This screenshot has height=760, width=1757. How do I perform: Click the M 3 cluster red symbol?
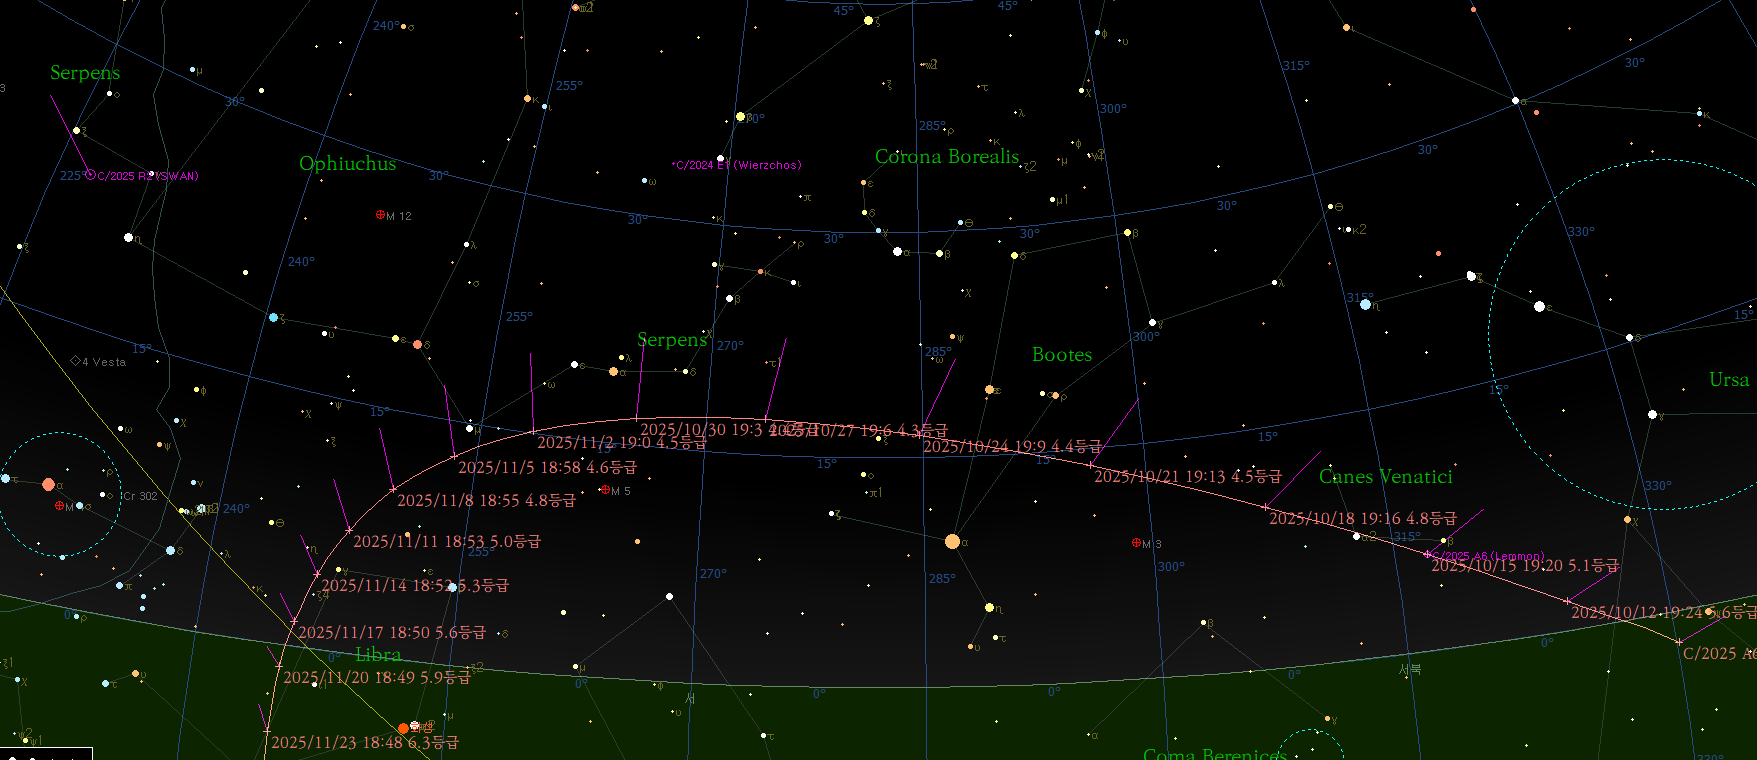pos(1136,543)
